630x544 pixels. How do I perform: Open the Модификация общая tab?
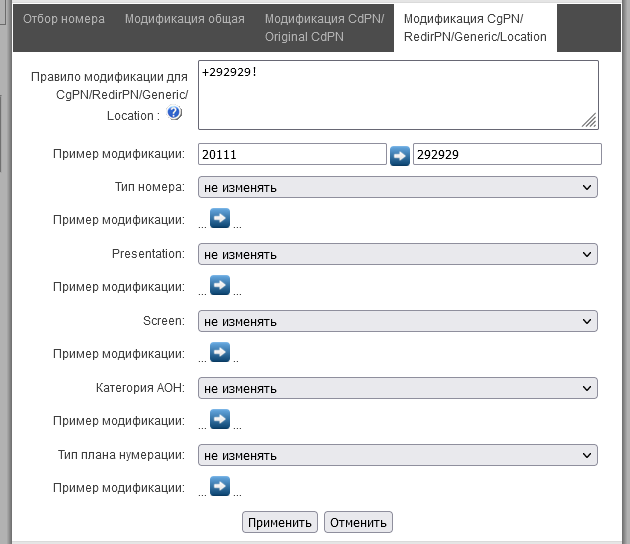coord(185,19)
